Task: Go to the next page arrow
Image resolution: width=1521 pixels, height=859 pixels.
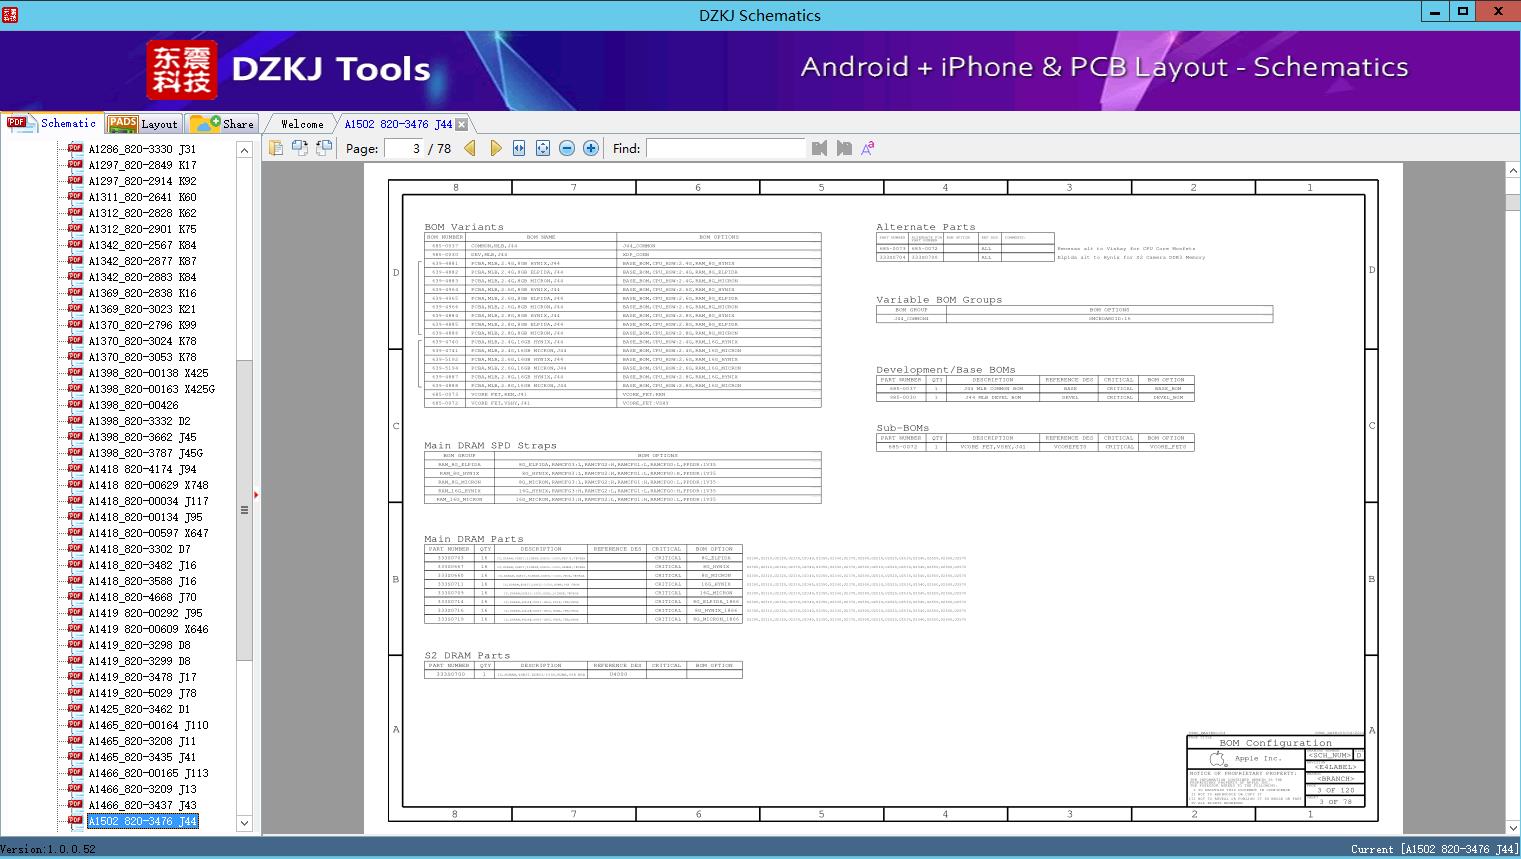Action: tap(495, 148)
